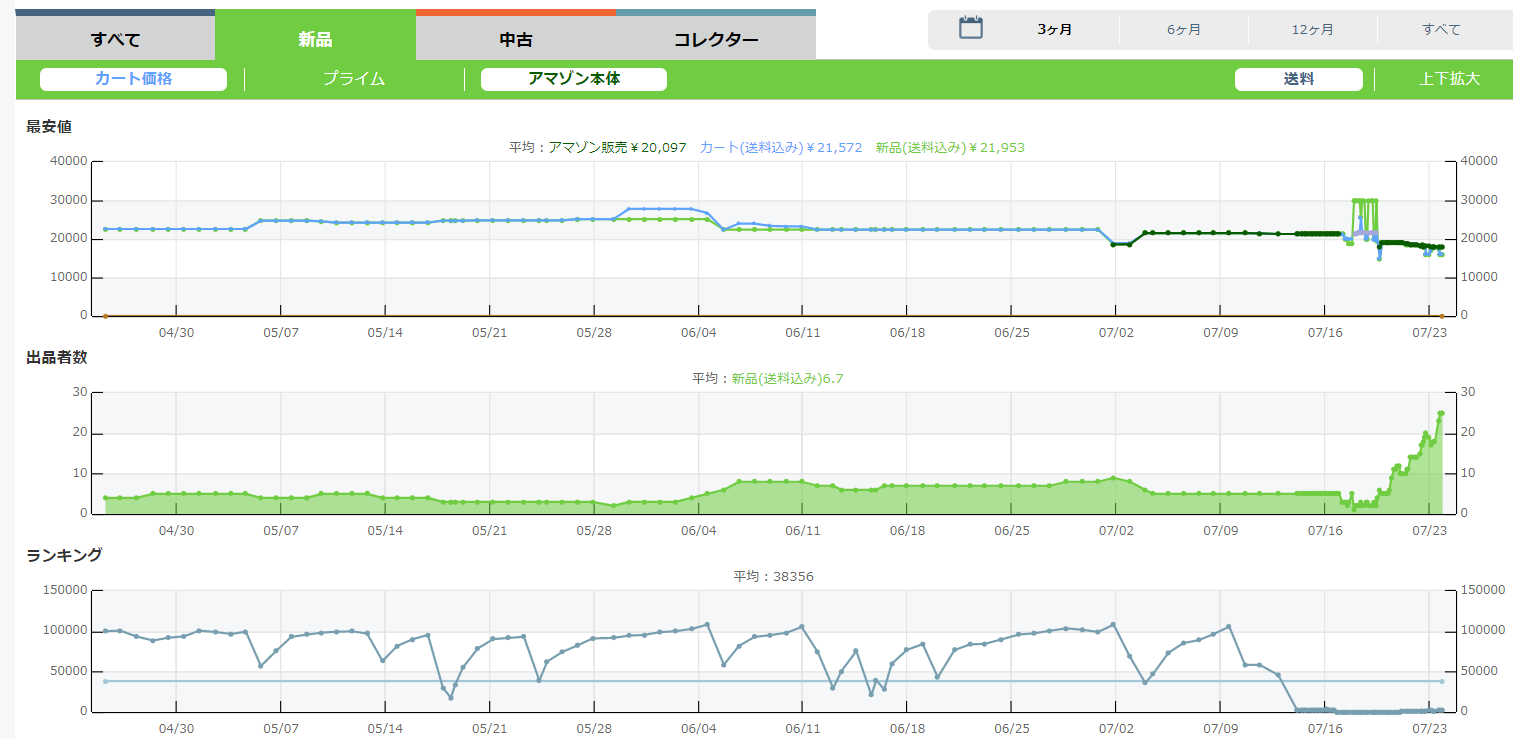1513x739 pixels.
Task: Click アマゾン販売 average legend label
Action: click(617, 147)
